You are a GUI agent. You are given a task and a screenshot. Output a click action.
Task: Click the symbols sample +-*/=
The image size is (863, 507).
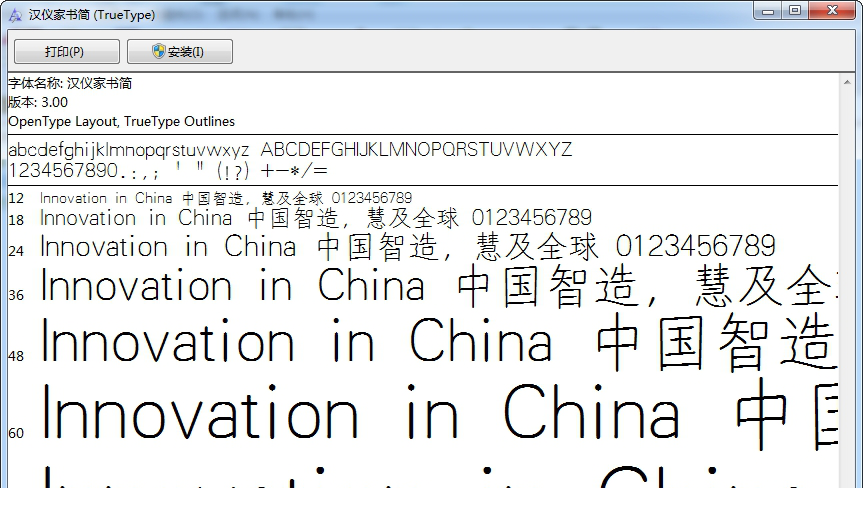click(x=294, y=171)
